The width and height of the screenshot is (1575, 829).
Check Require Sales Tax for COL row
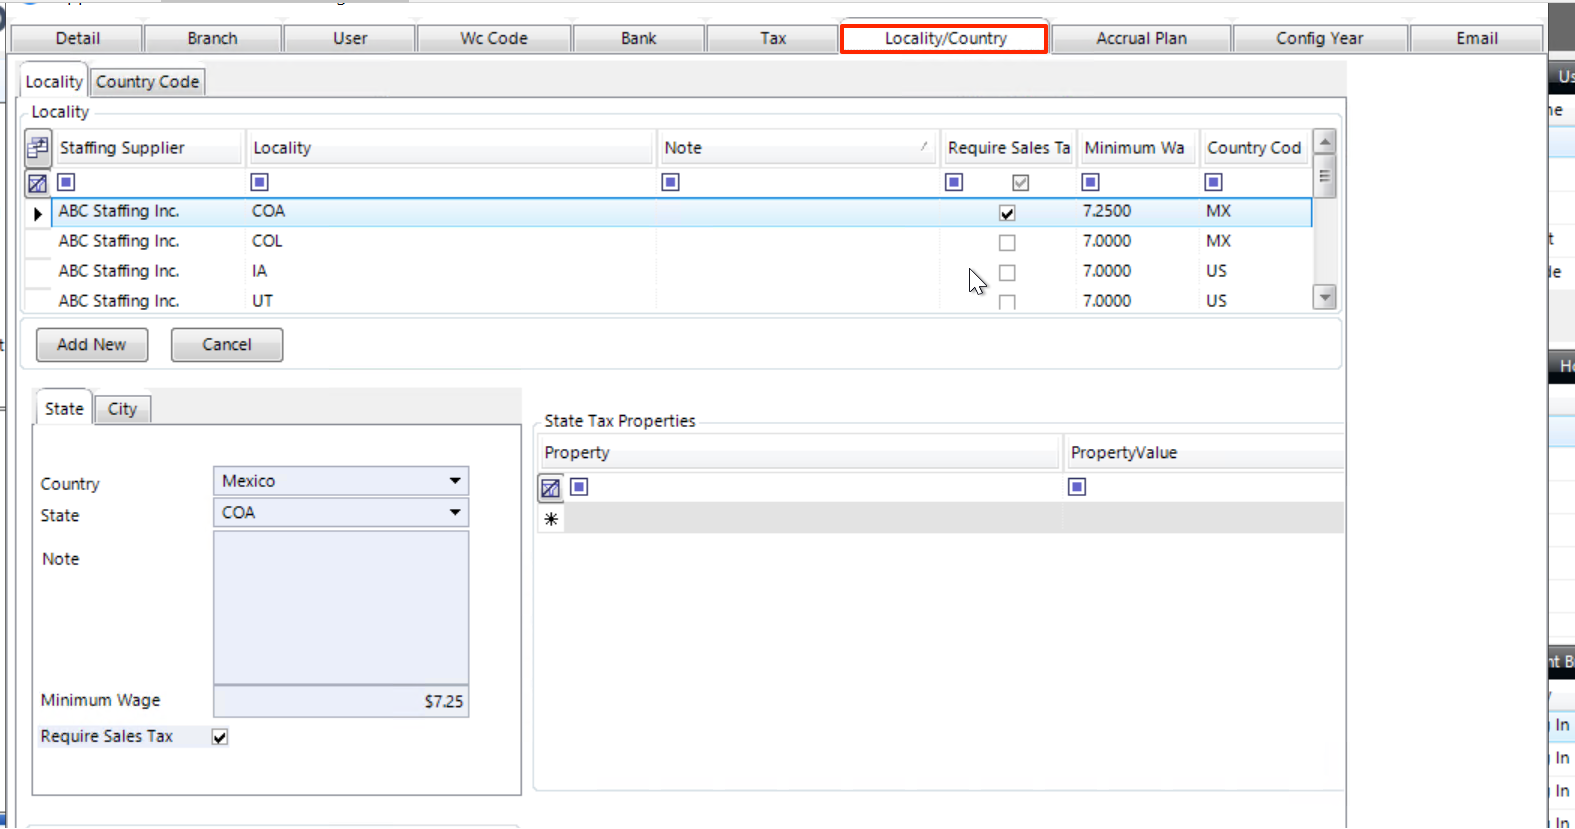[1007, 243]
